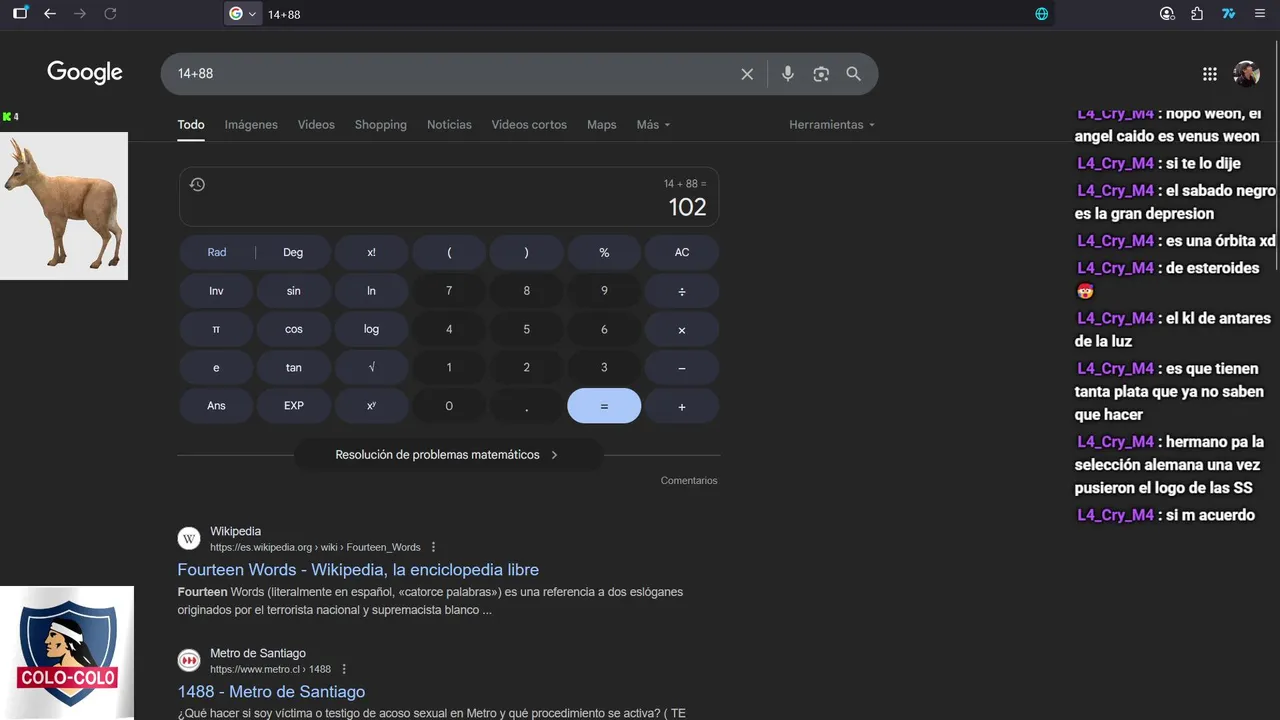Open the browser hamburger menu

click(1259, 14)
